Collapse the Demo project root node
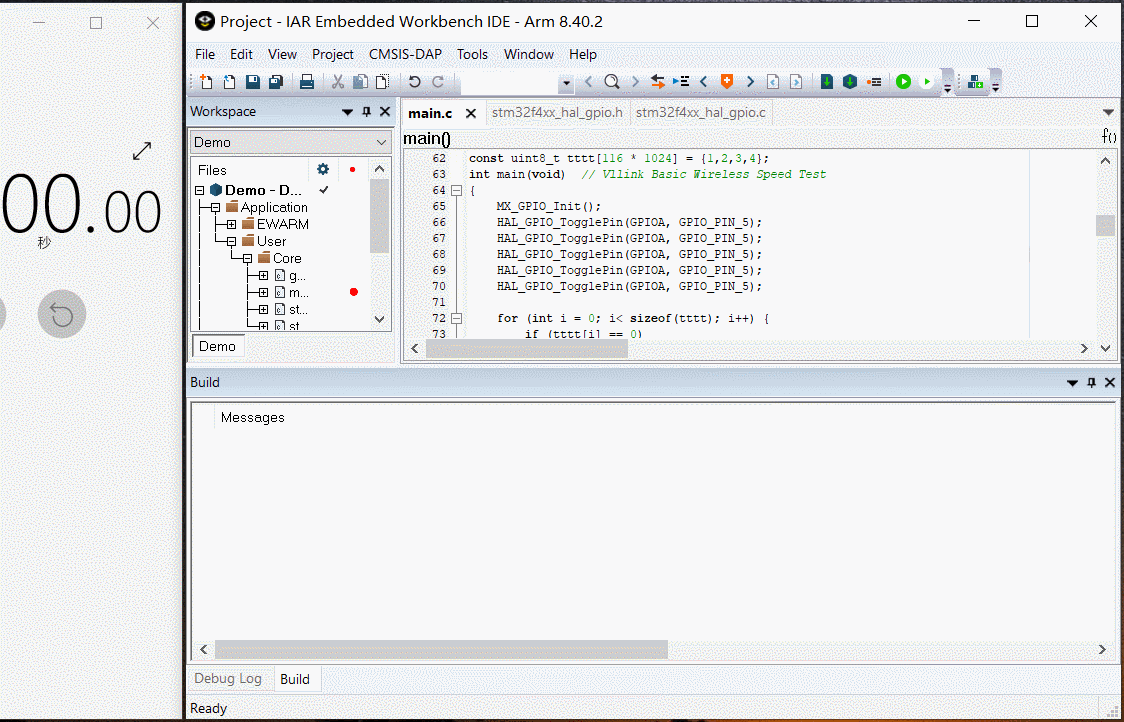Screen dimensions: 1124x722 [200, 190]
